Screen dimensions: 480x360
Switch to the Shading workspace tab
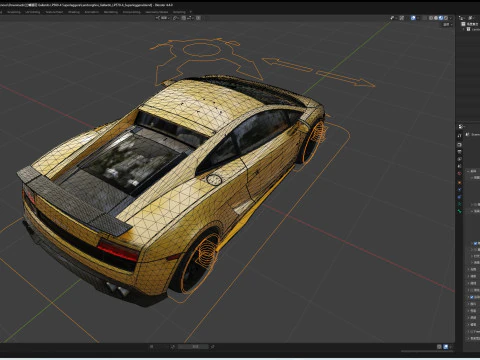pyautogui.click(x=74, y=12)
